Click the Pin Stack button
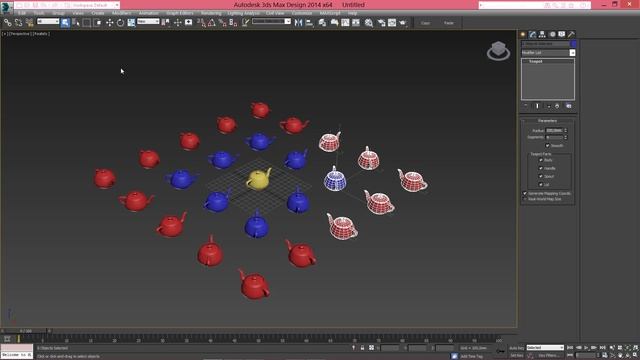The width and height of the screenshot is (640, 360). pyautogui.click(x=526, y=106)
